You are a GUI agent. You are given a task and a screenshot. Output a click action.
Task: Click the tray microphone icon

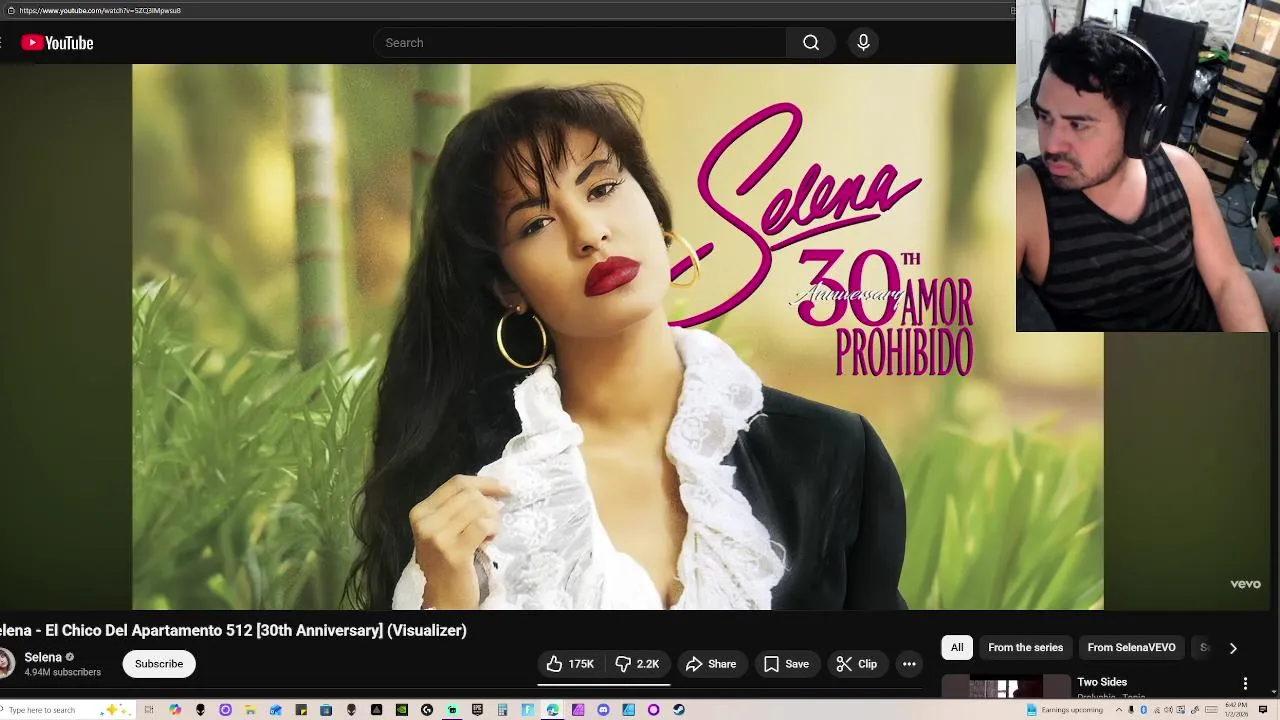coord(1131,710)
